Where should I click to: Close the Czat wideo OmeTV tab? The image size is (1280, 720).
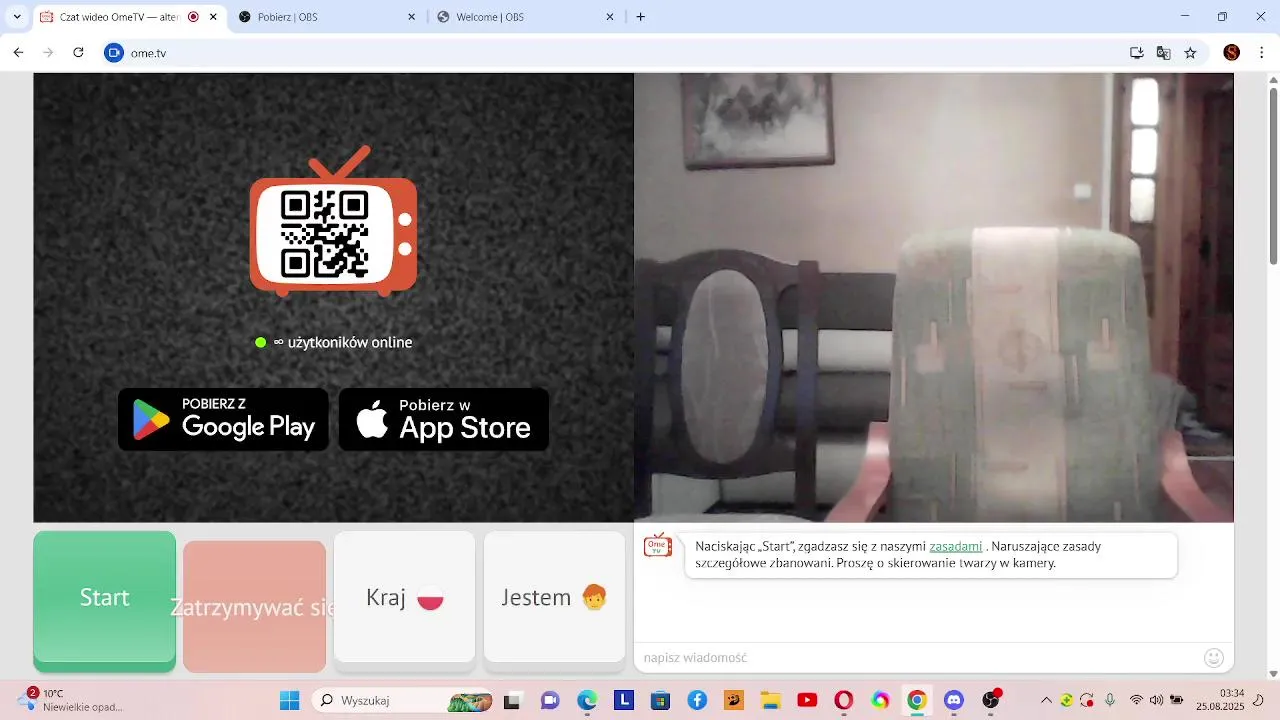(x=213, y=17)
